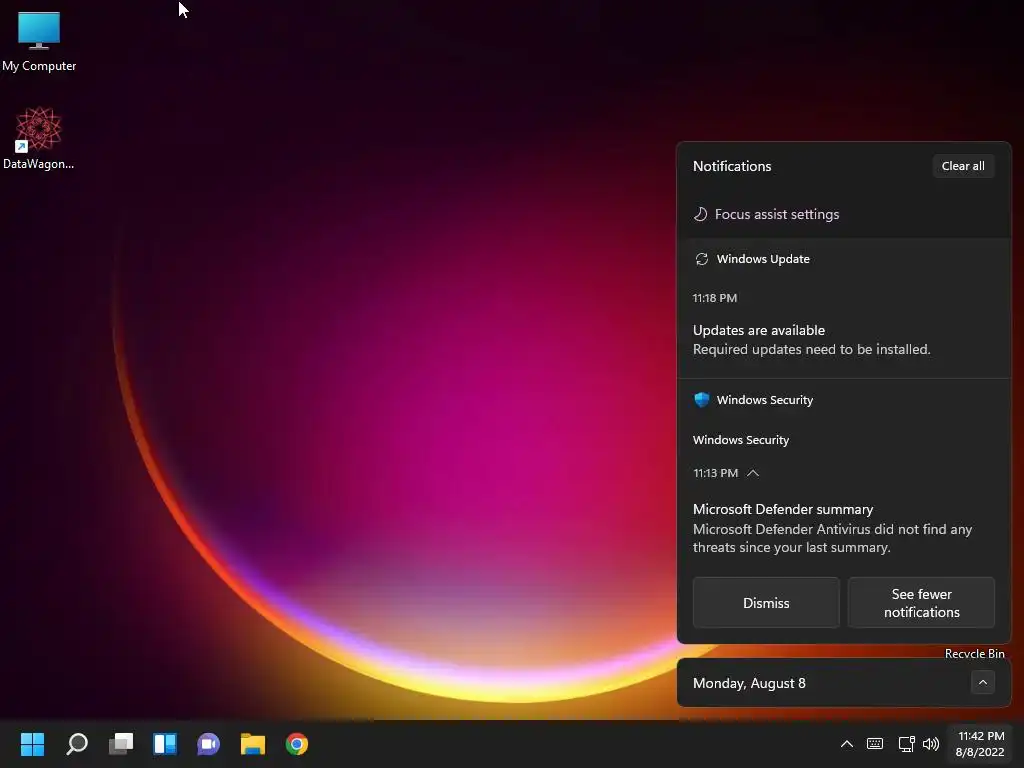Clear all notifications
The image size is (1024, 768).
(x=963, y=166)
